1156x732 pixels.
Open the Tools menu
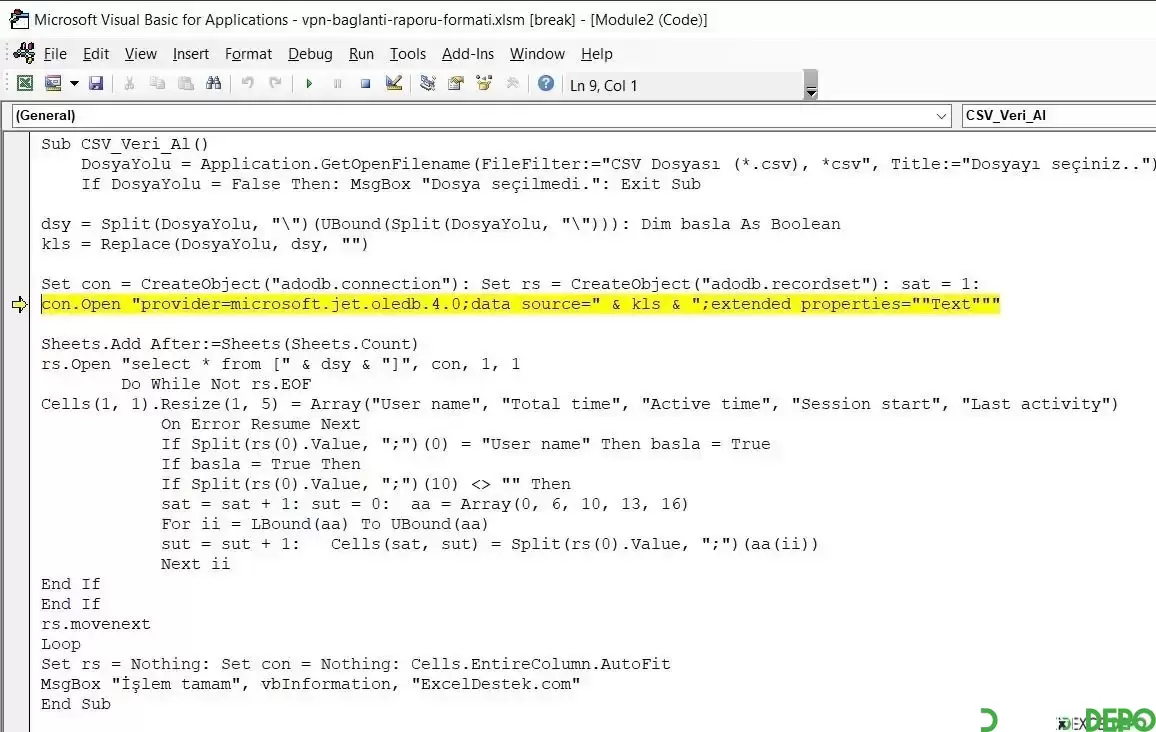click(408, 54)
